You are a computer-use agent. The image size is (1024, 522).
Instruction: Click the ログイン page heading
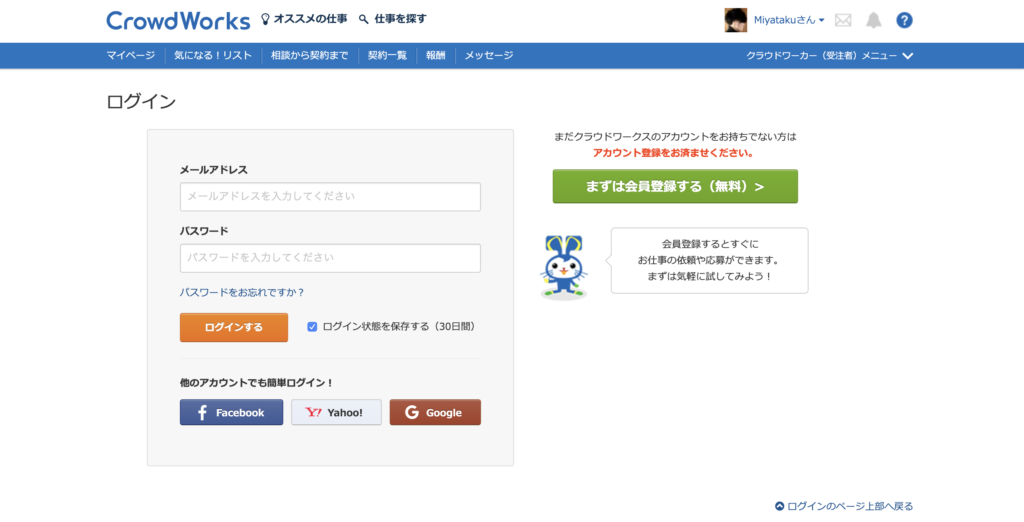point(141,102)
